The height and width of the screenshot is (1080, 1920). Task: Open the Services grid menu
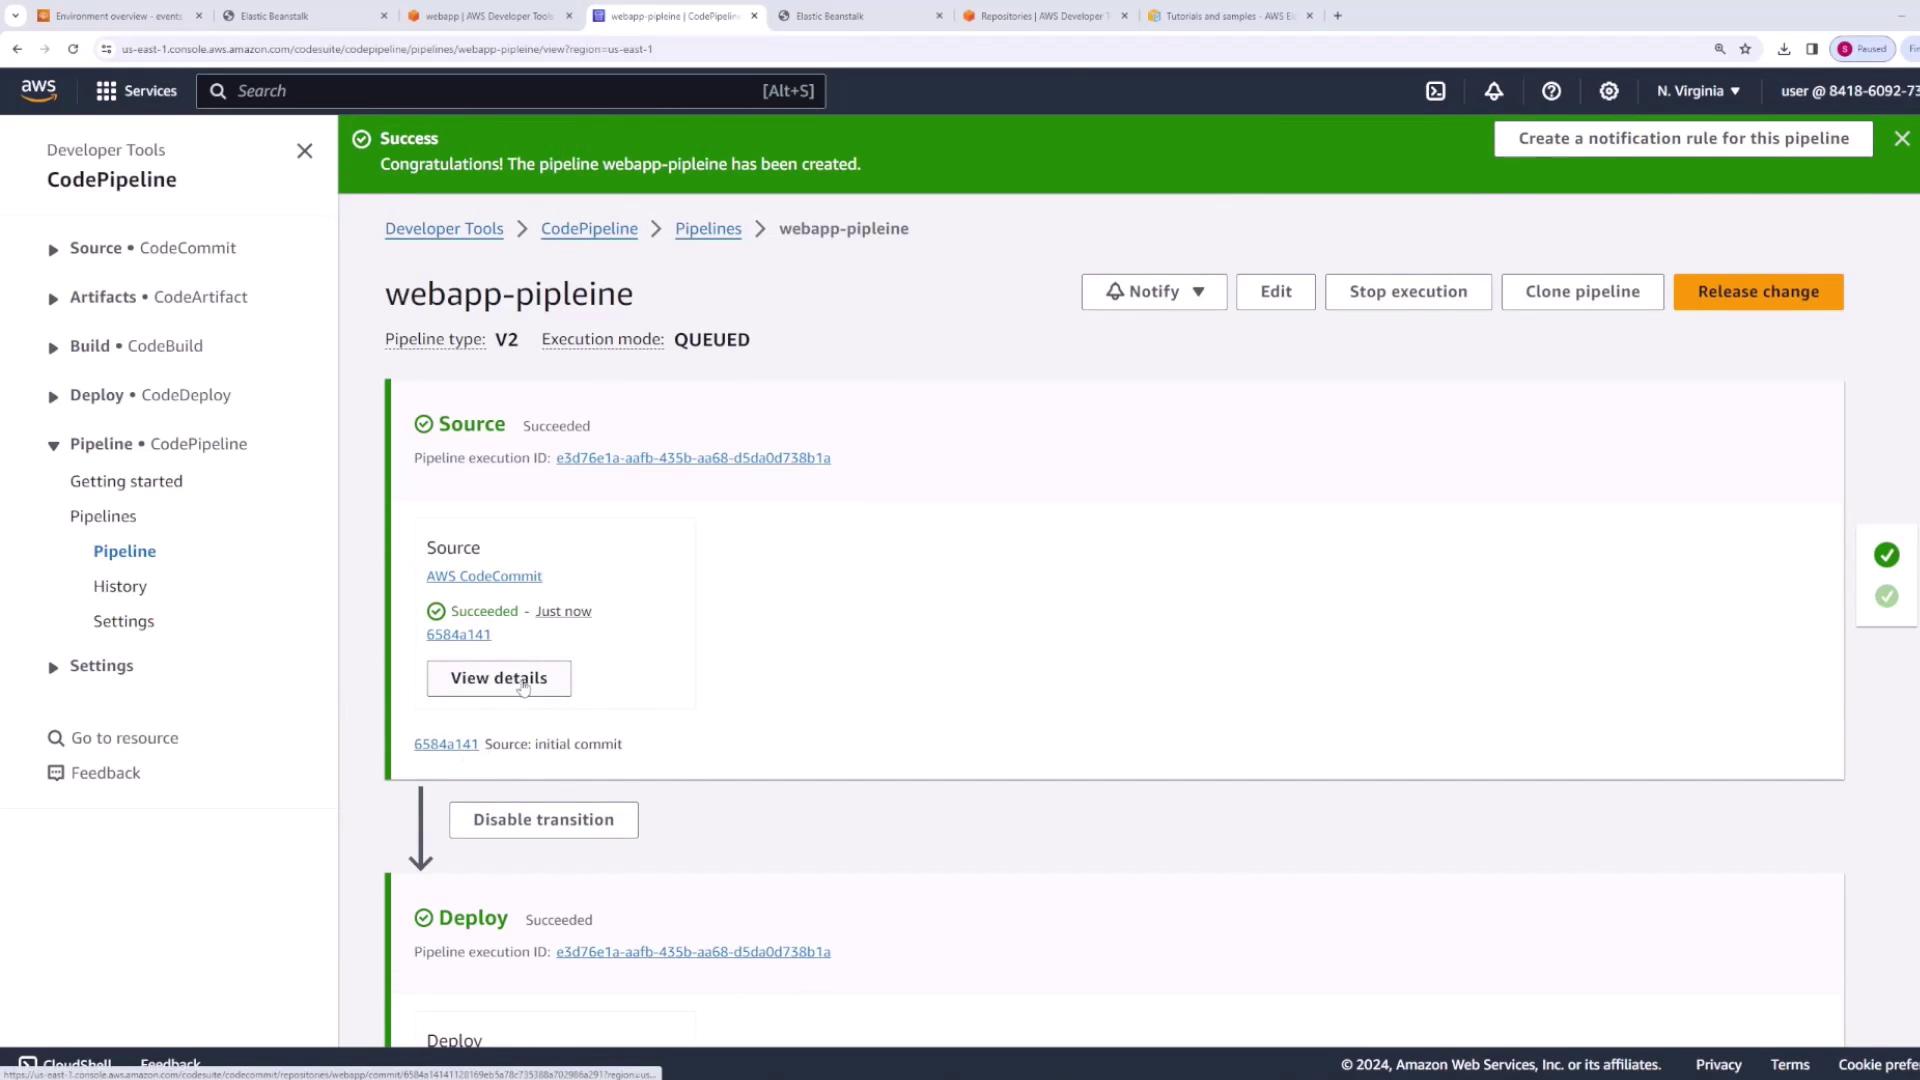tap(136, 91)
